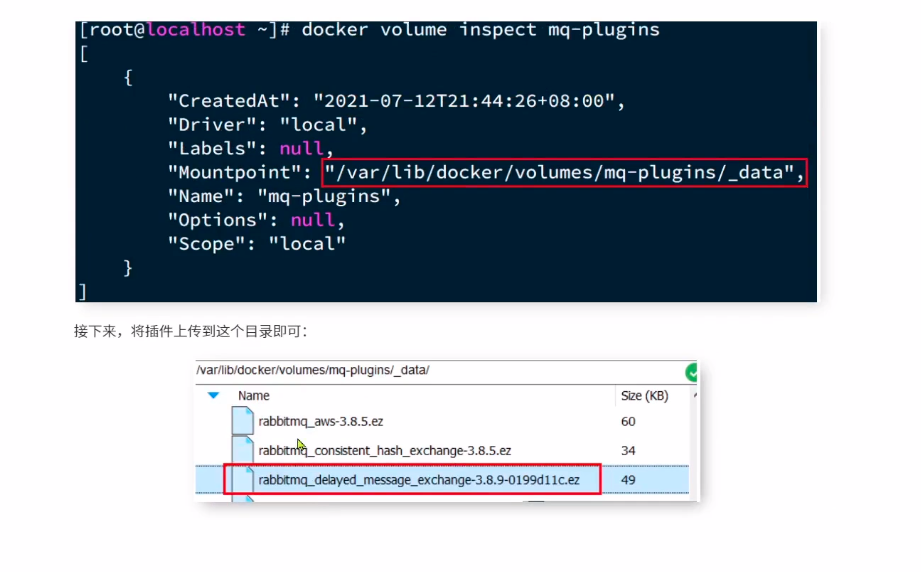
Task: Click the Size (KB) column header
Action: [x=644, y=396]
